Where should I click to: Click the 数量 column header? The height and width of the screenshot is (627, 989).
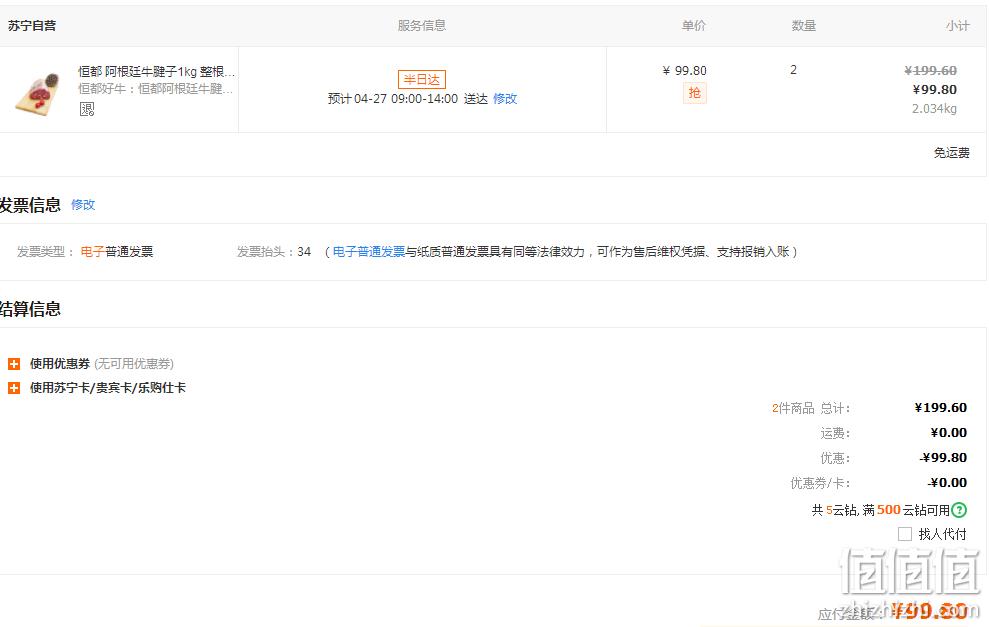[804, 26]
